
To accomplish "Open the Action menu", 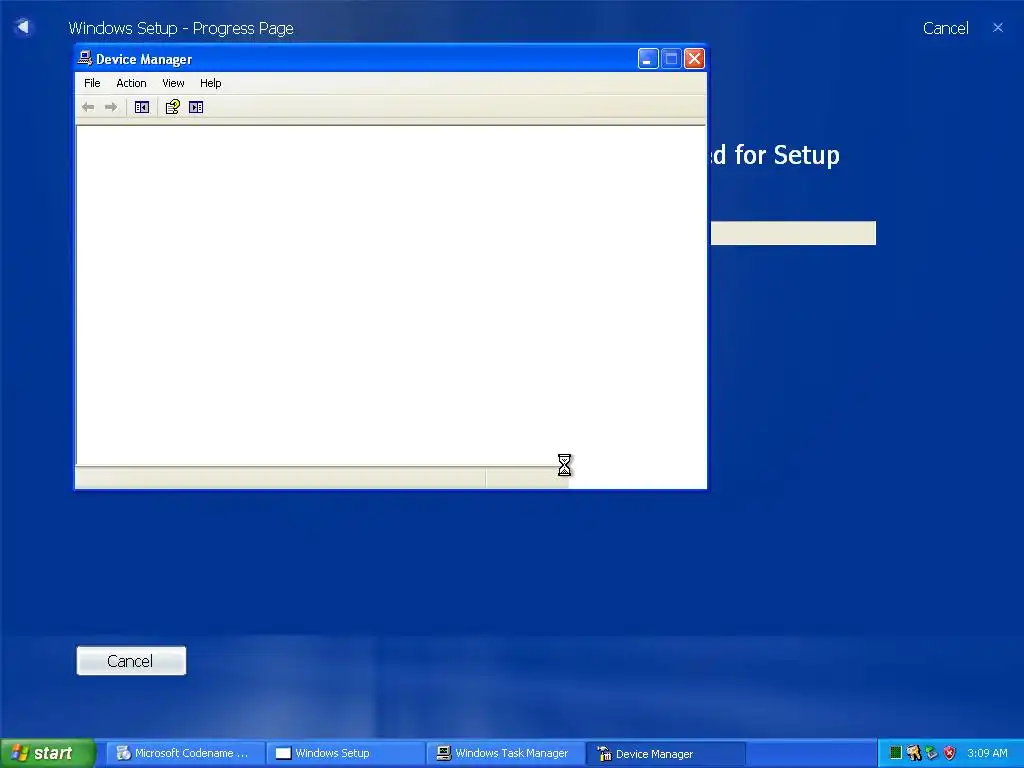I will coord(131,83).
